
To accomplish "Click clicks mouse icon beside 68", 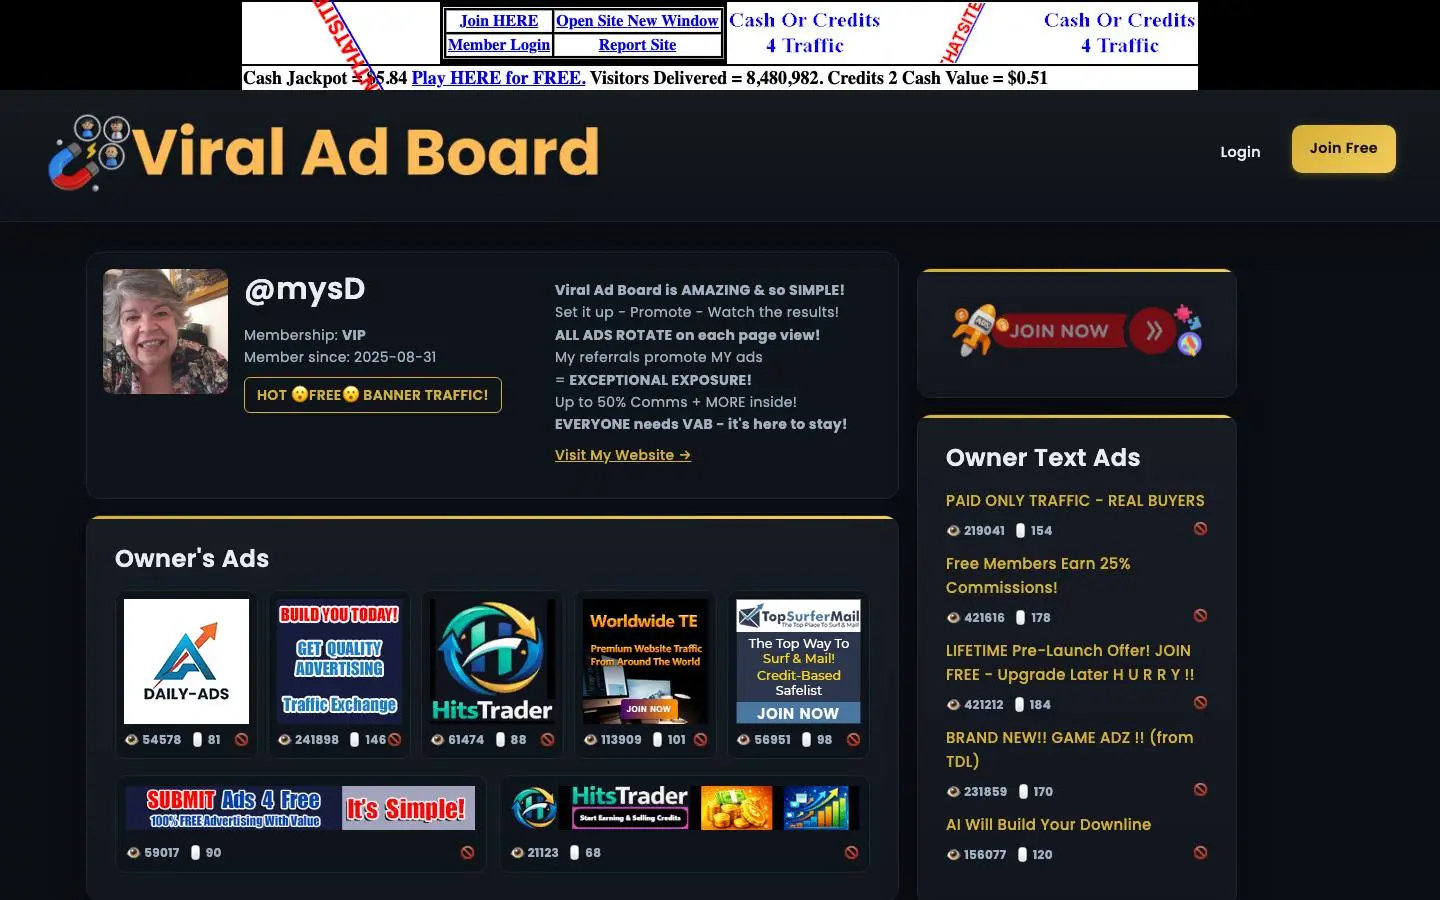I will tap(575, 853).
